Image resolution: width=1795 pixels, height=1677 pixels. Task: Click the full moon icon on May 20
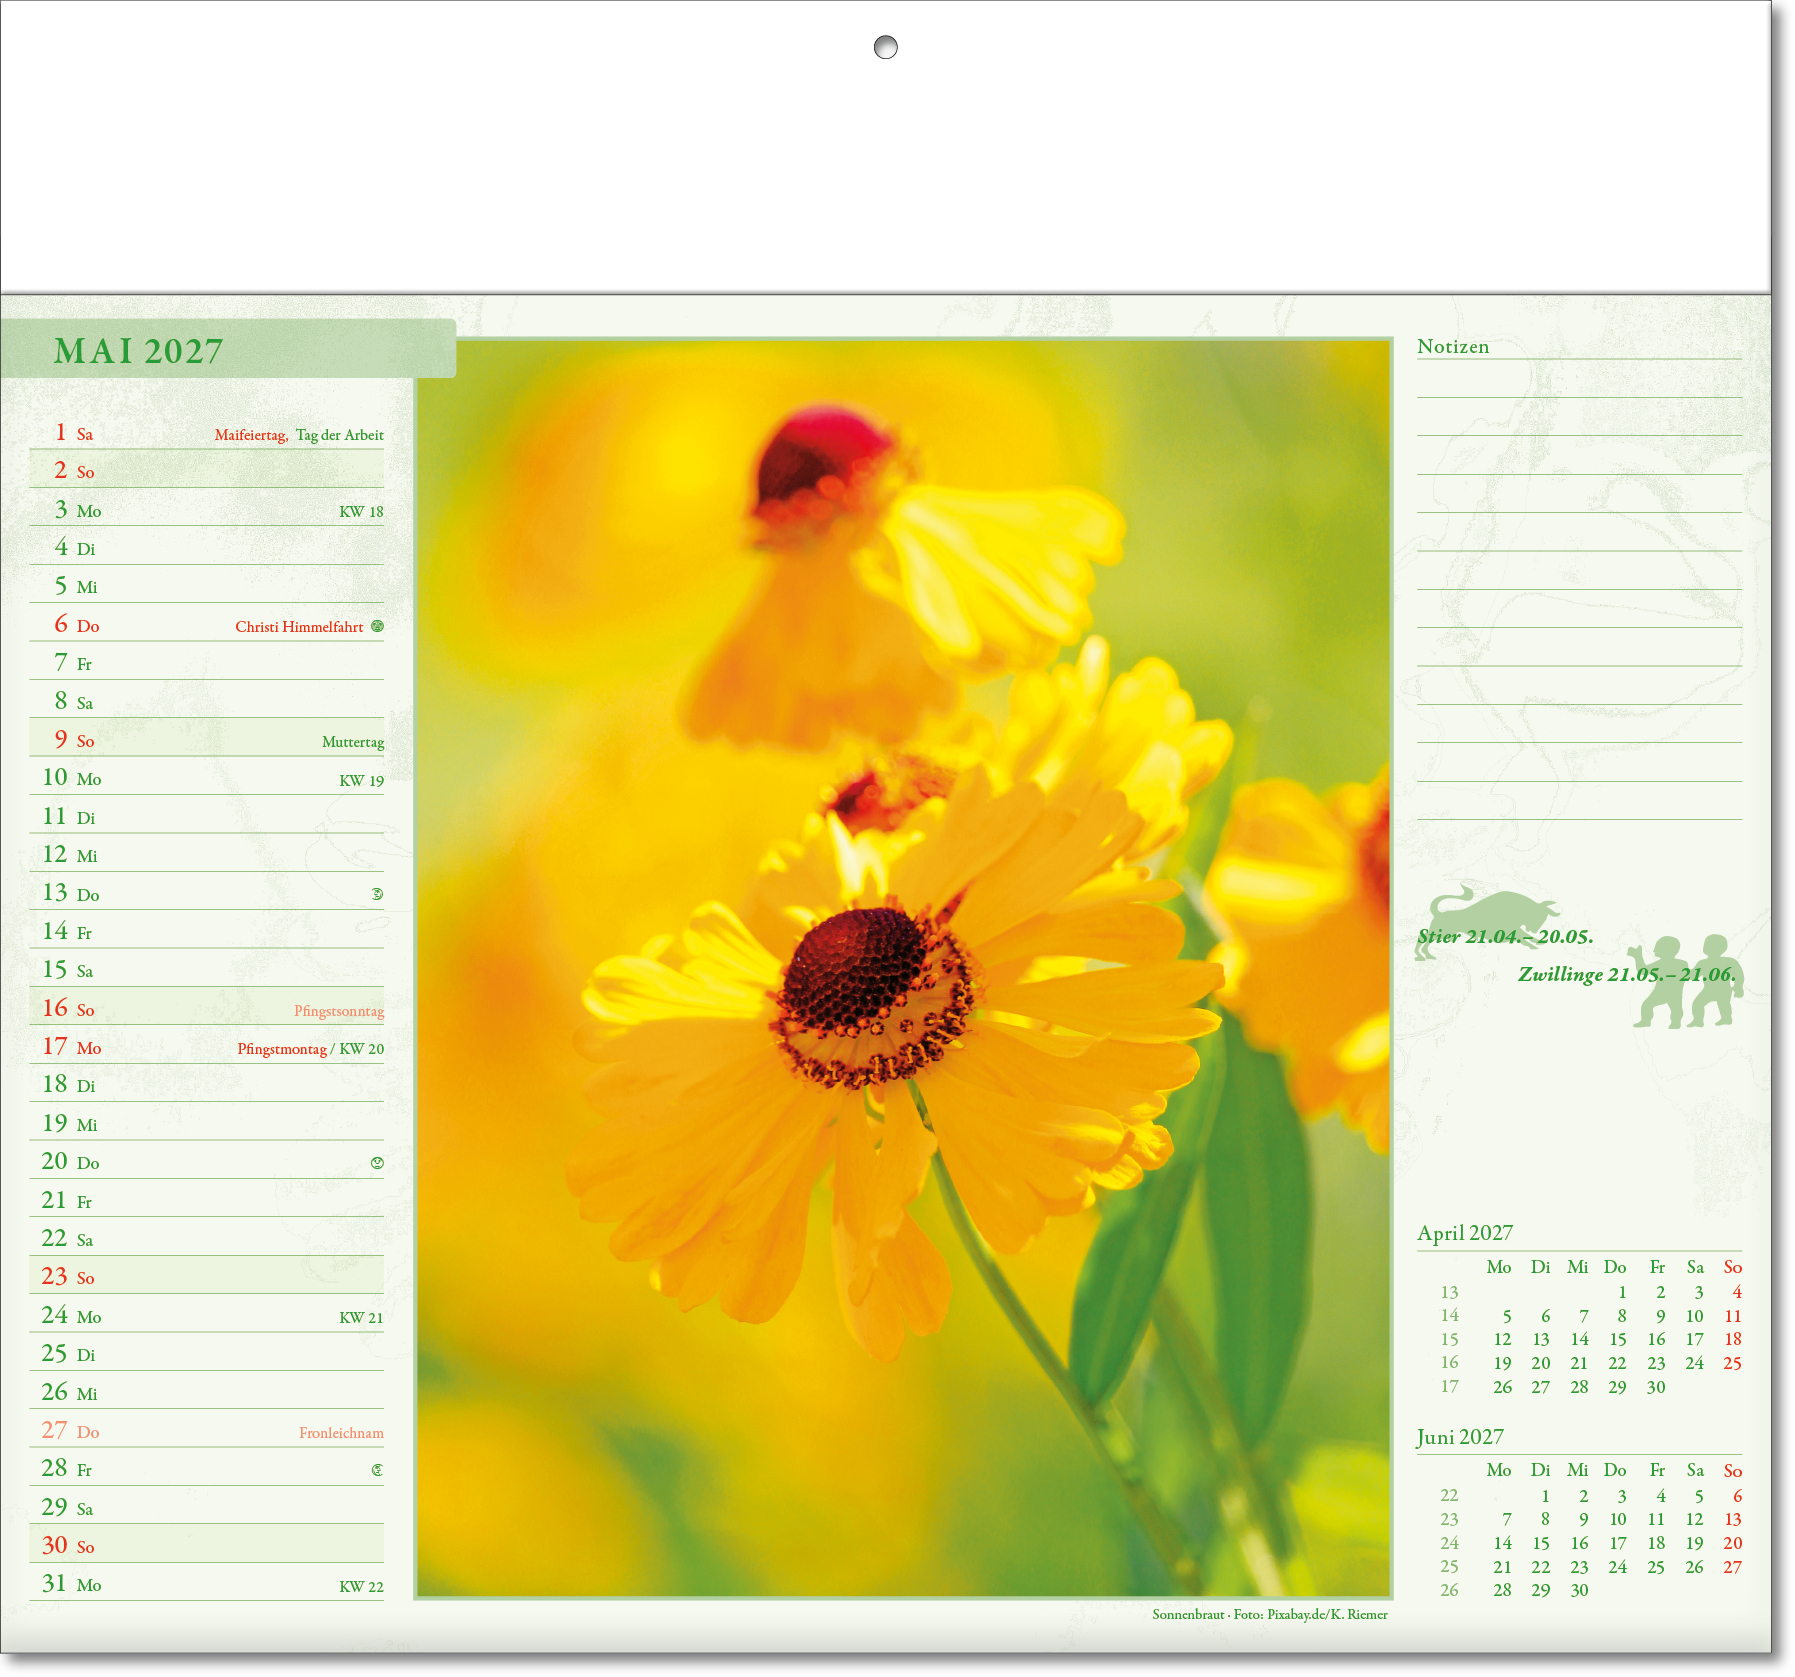click(377, 1162)
